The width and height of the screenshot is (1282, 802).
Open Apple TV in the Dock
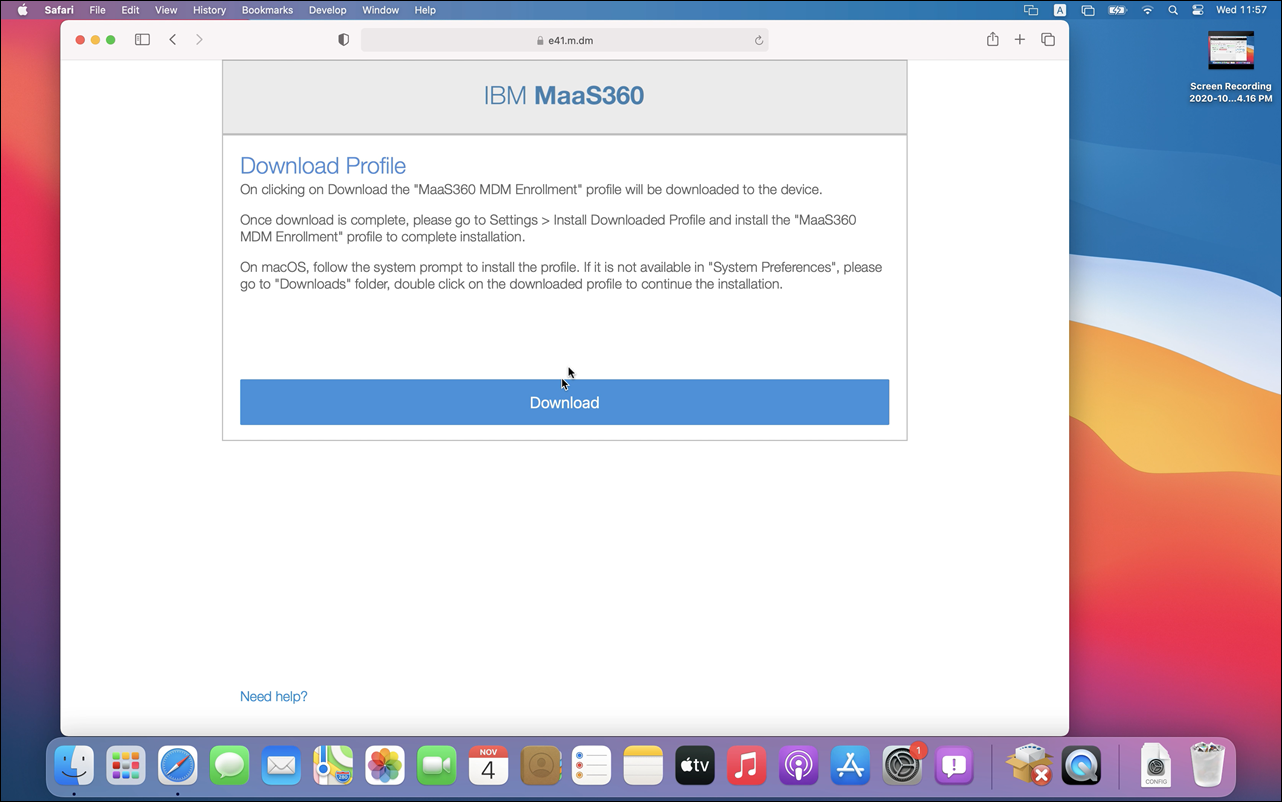695,766
